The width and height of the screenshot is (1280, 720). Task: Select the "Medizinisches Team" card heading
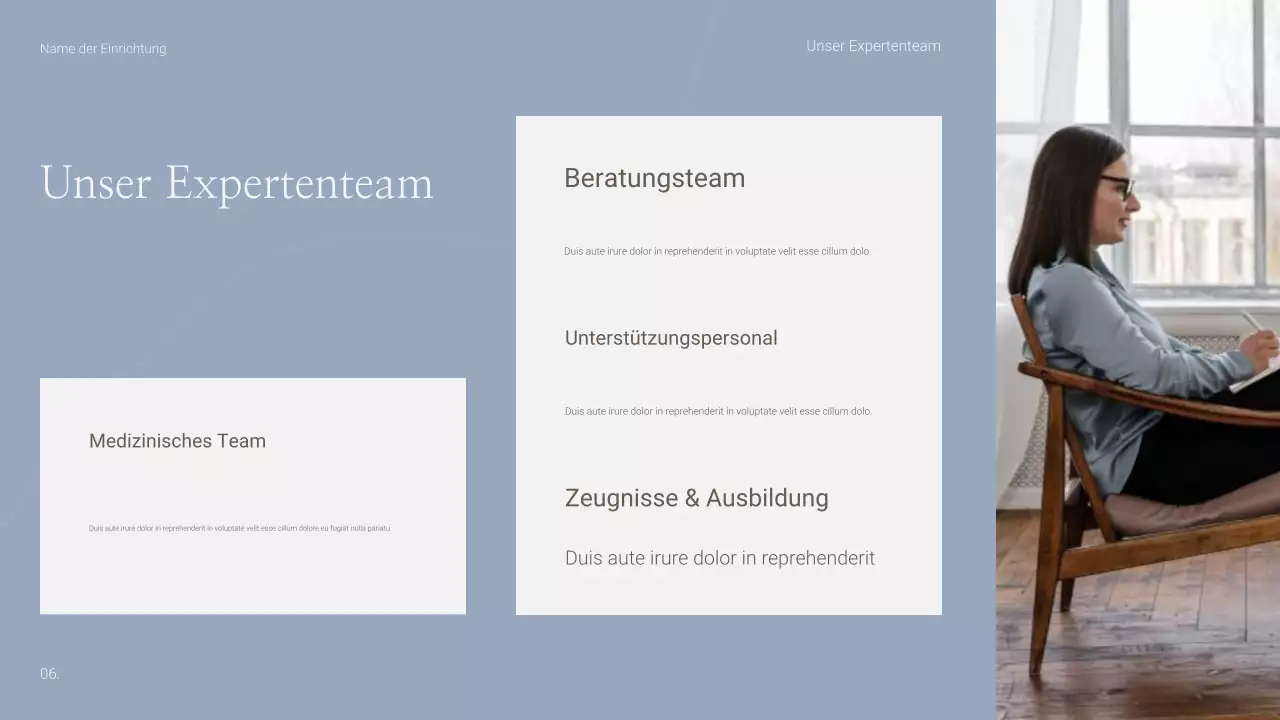coord(177,441)
